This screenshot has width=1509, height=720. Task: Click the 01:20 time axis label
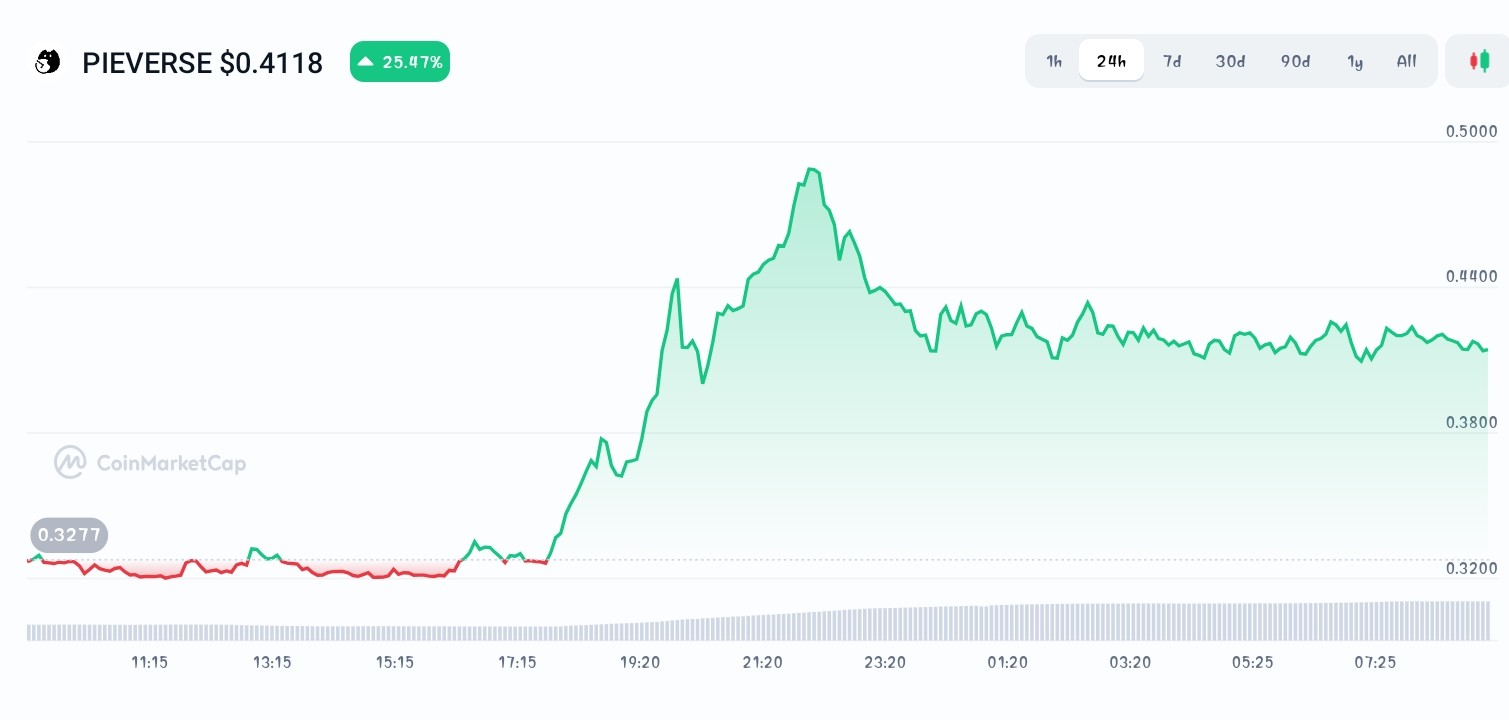coord(1007,662)
